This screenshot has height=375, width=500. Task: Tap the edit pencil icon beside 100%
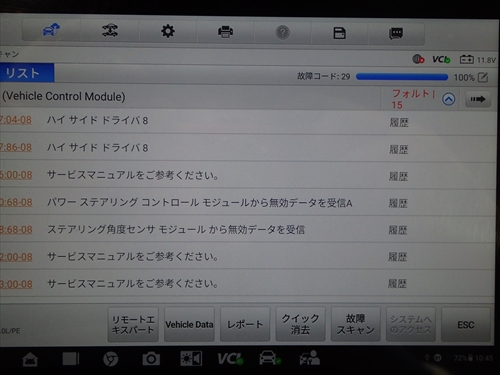(483, 77)
